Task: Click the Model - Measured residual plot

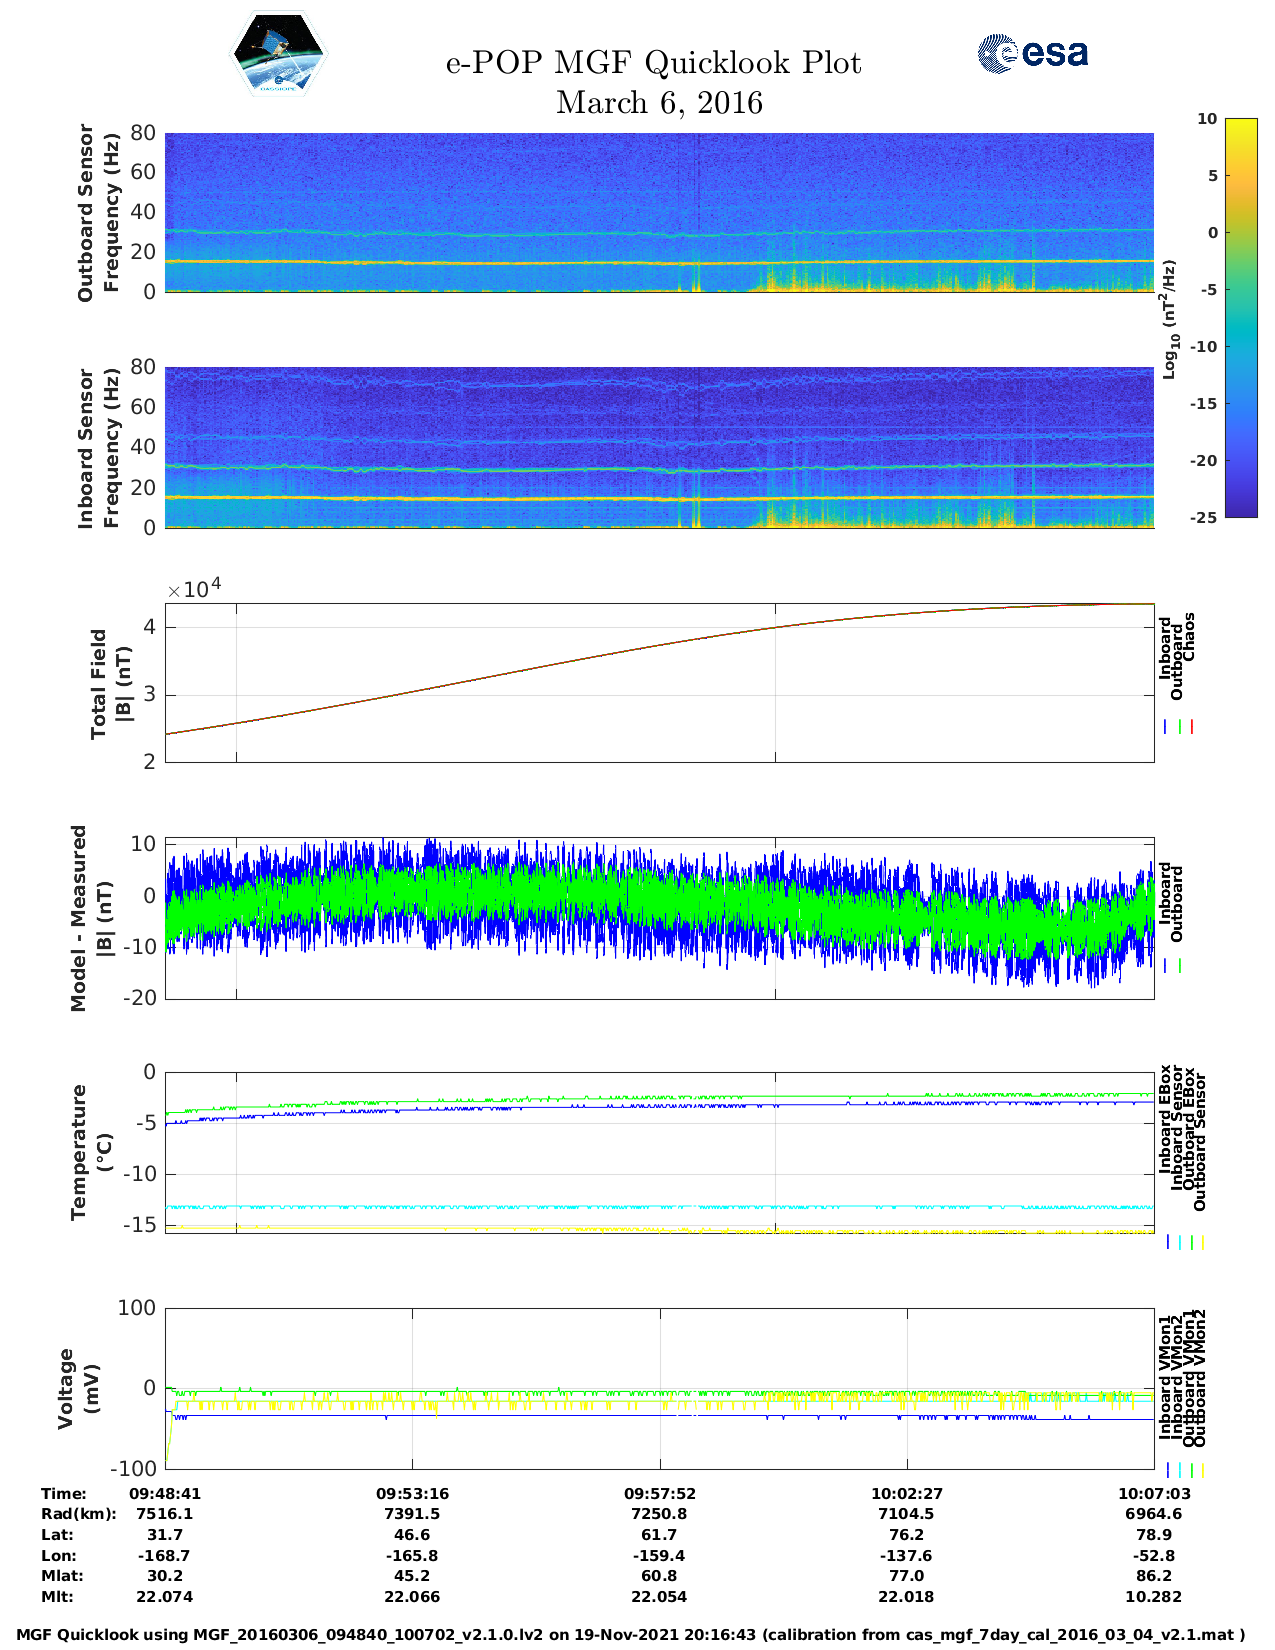Action: pyautogui.click(x=659, y=918)
